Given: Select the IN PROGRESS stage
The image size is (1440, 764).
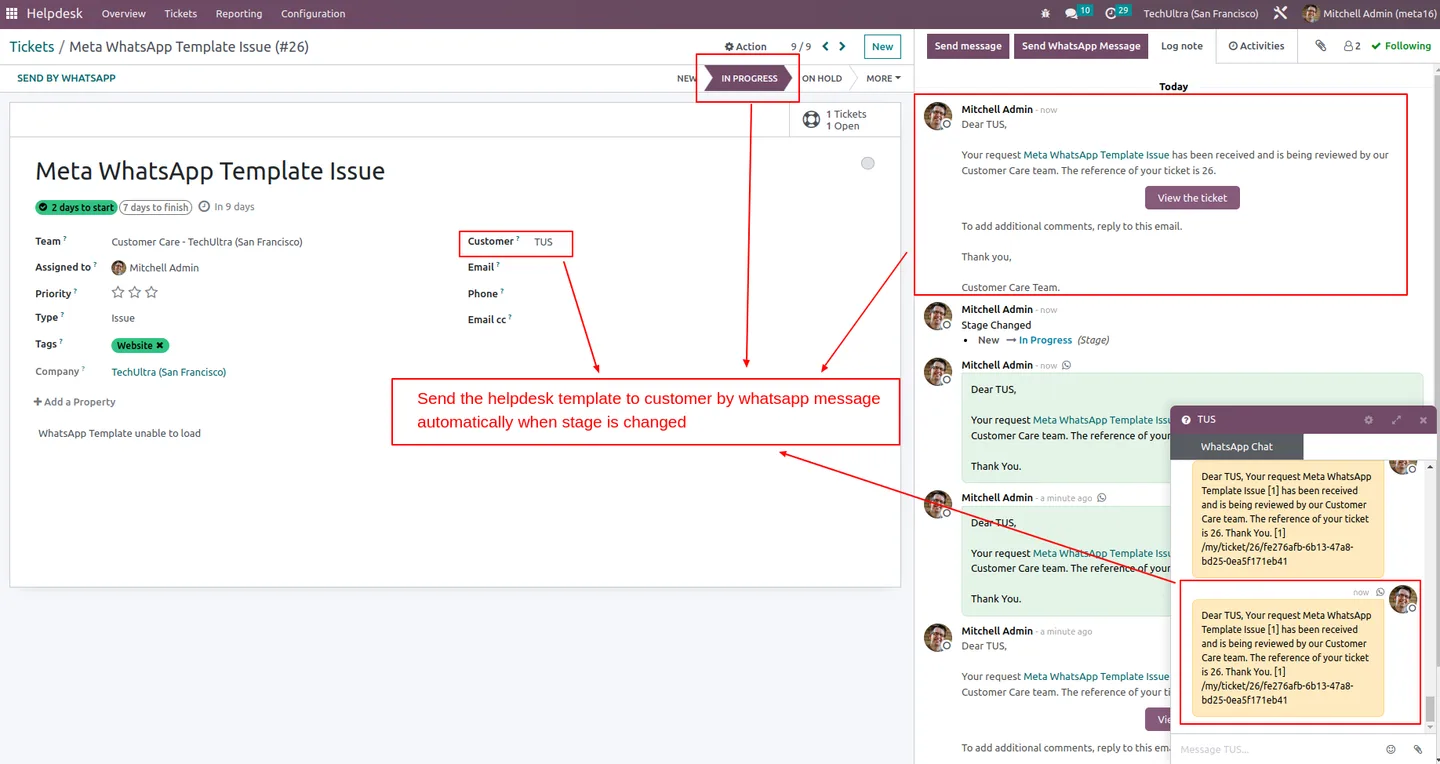Looking at the screenshot, I should point(749,78).
